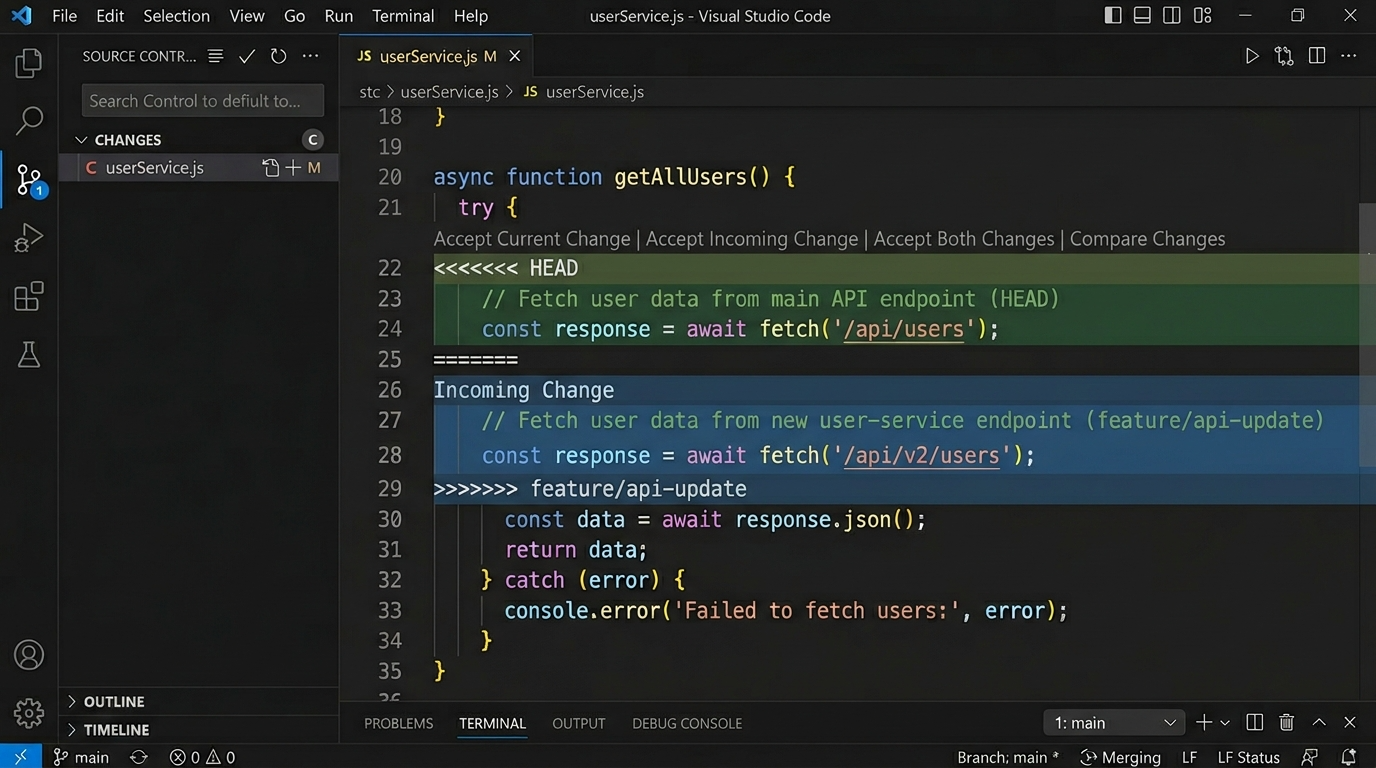Click the commit message input field

tap(203, 100)
